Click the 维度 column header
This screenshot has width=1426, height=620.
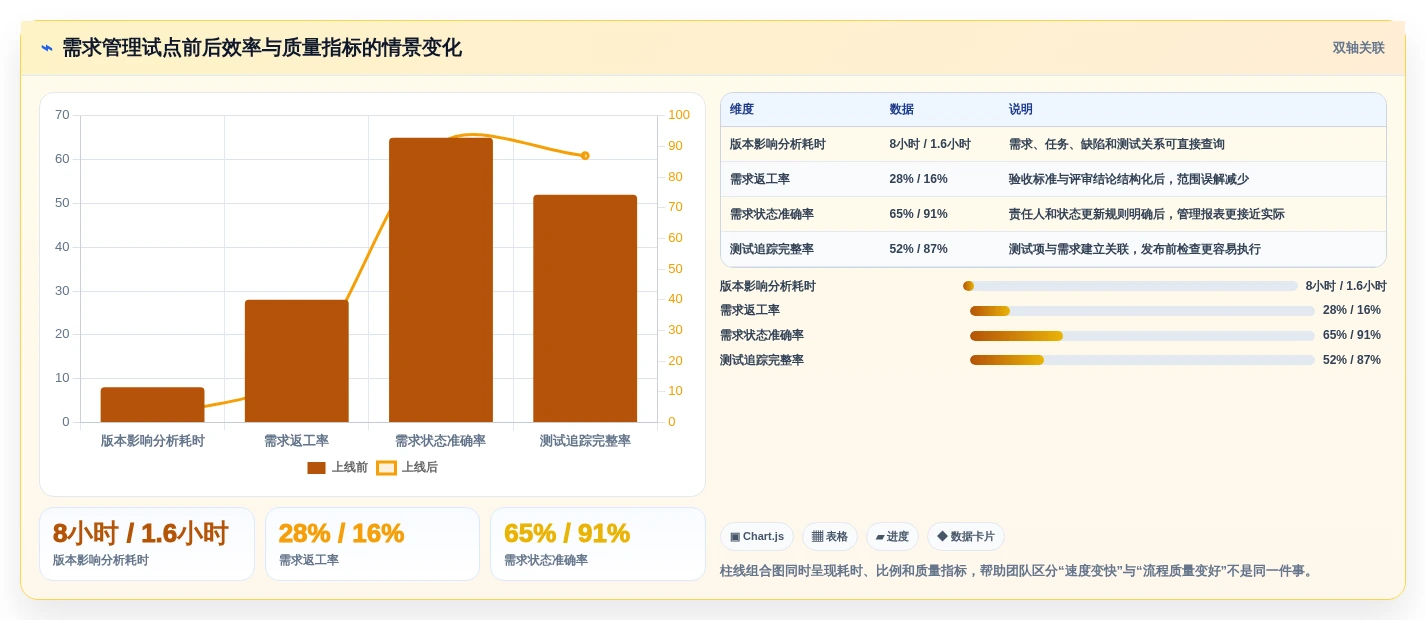742,110
